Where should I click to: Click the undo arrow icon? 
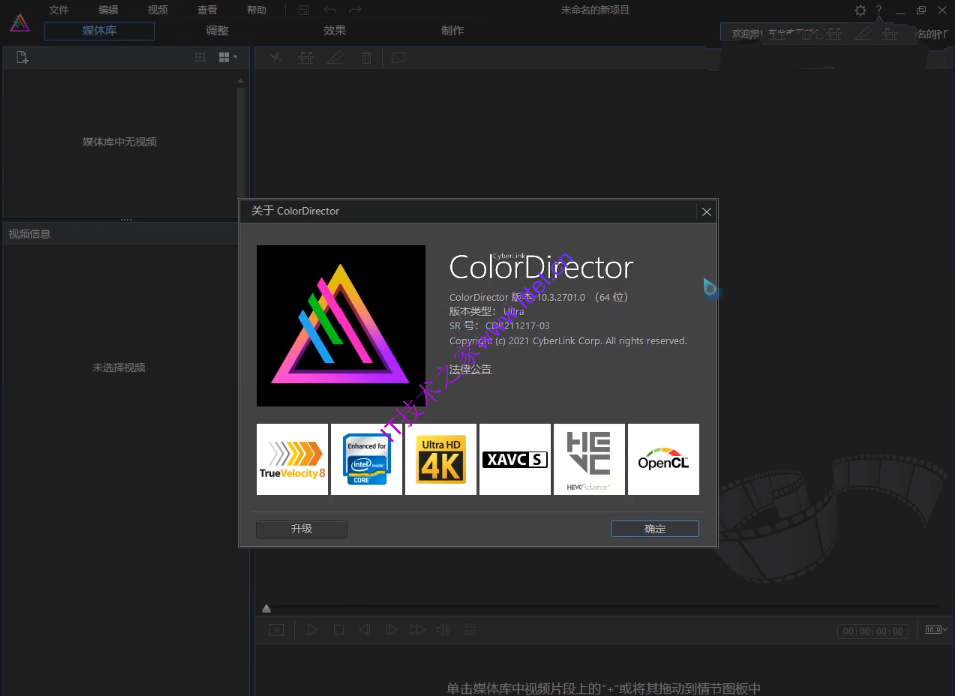pyautogui.click(x=329, y=10)
